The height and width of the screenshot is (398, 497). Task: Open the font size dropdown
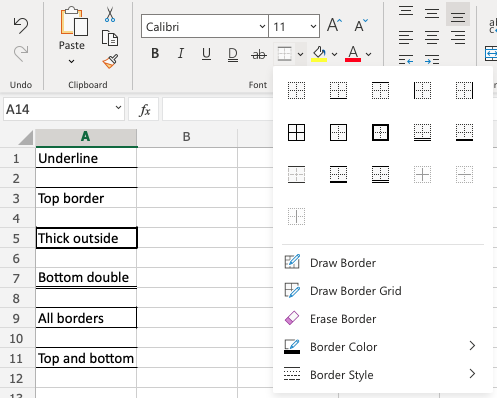coord(294,26)
